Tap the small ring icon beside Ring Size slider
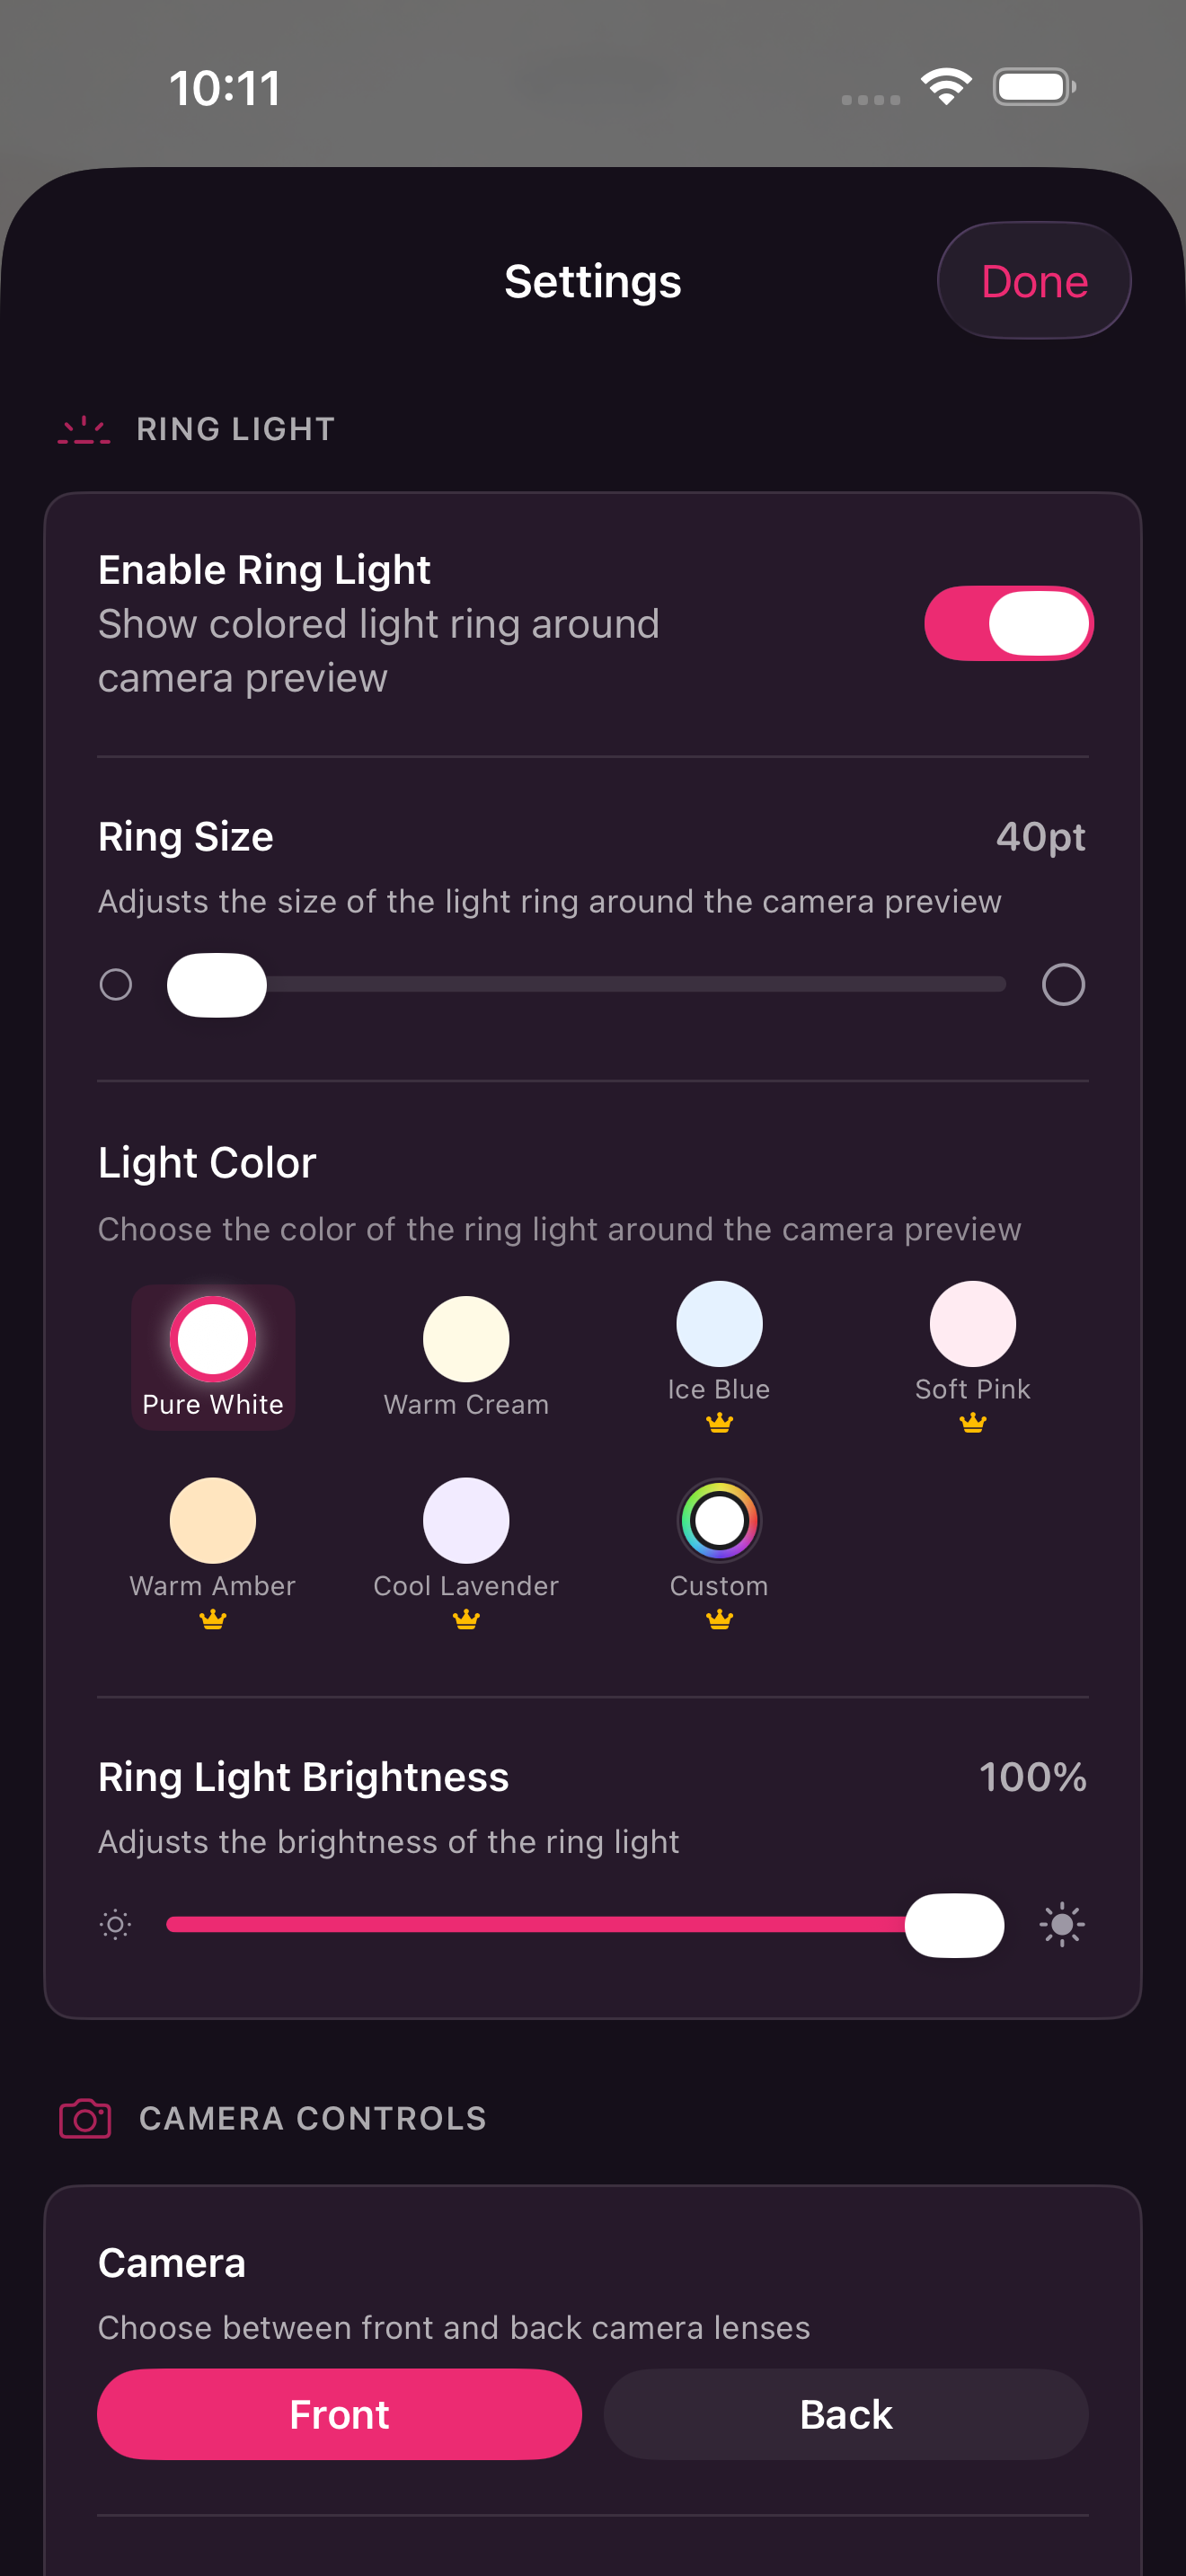This screenshot has height=2576, width=1186. click(116, 985)
